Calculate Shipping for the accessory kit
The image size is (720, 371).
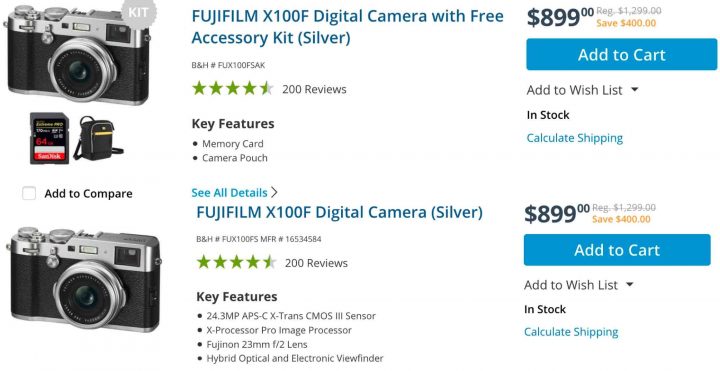click(x=574, y=138)
